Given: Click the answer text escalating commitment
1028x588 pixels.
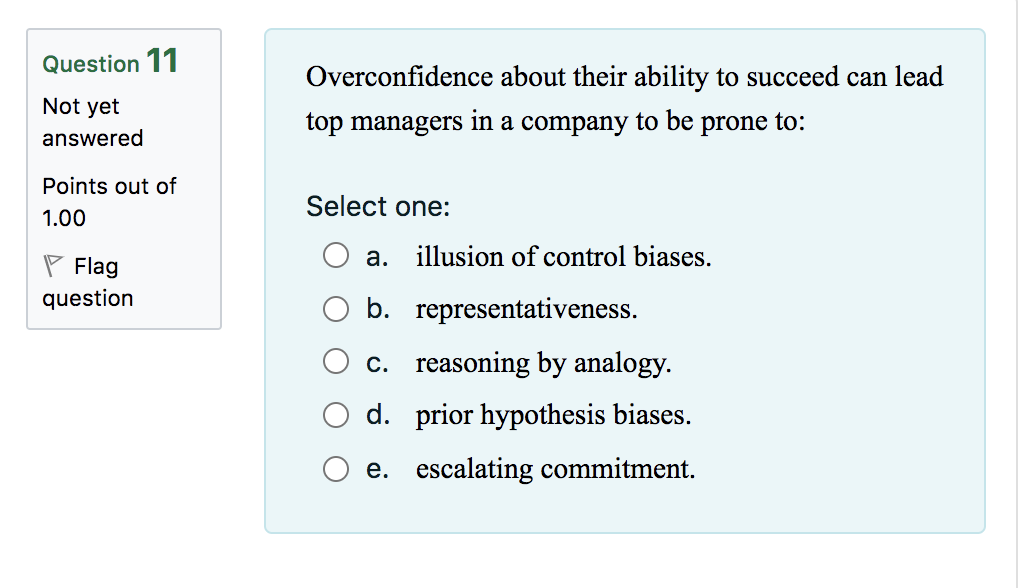Looking at the screenshot, I should (x=554, y=468).
